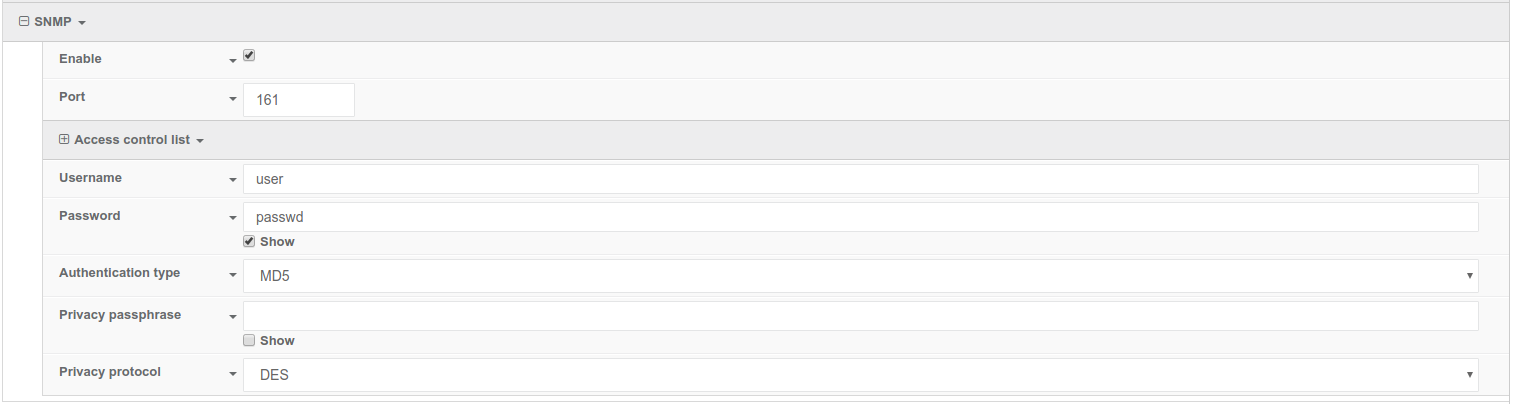This screenshot has width=1513, height=404.
Task: Expand Access control list plus icon
Action: [x=64, y=140]
